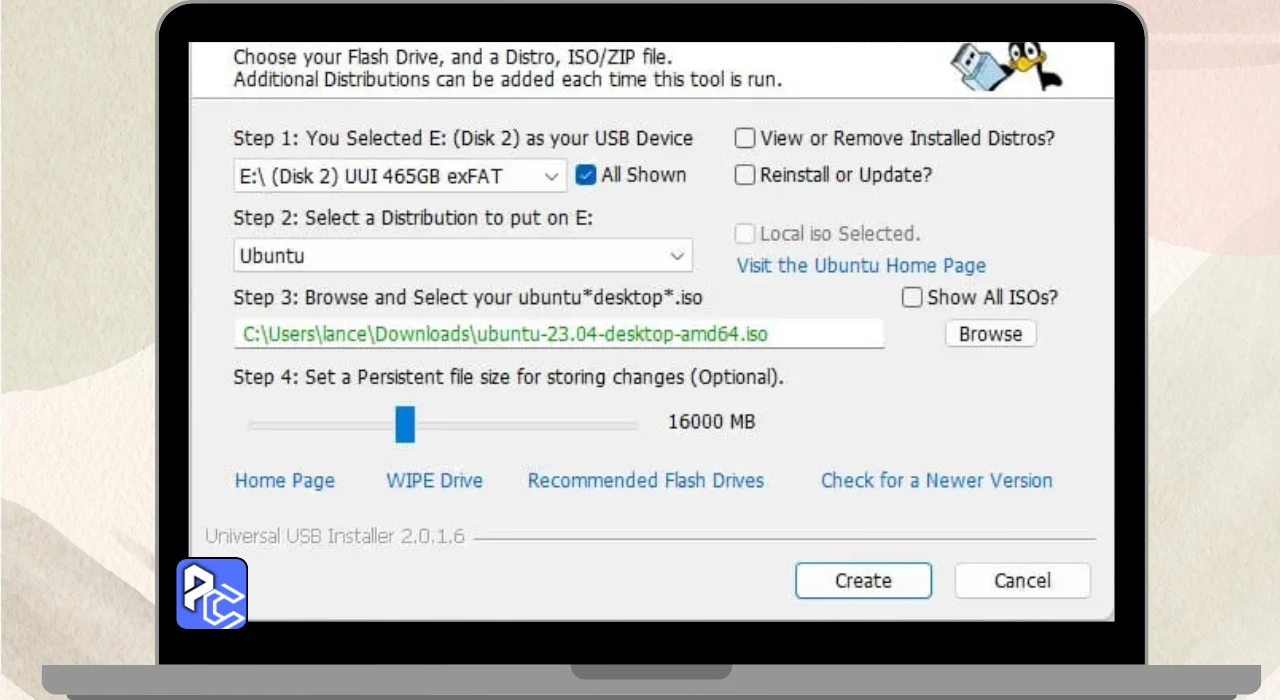The image size is (1280, 700).
Task: Enable Show All ISOs checkbox
Action: click(912, 297)
